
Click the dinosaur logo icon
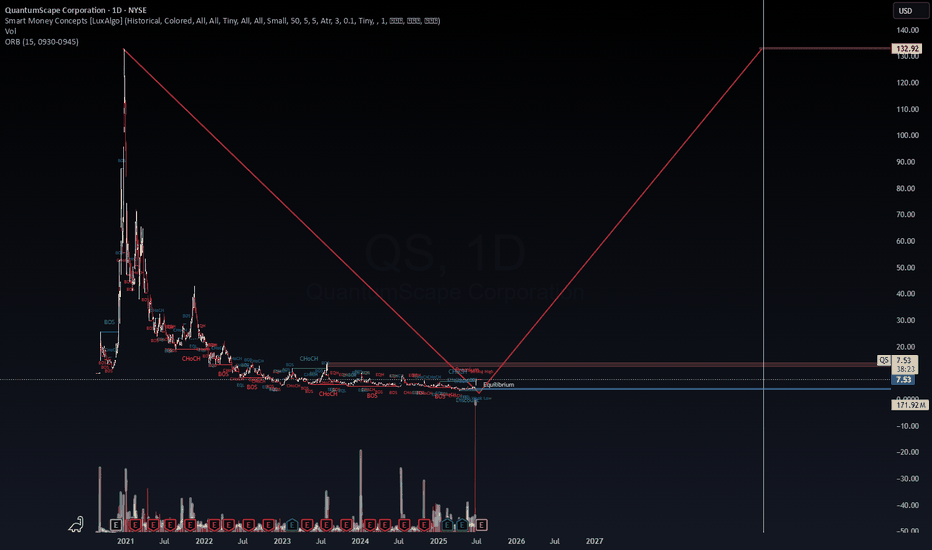click(x=76, y=524)
